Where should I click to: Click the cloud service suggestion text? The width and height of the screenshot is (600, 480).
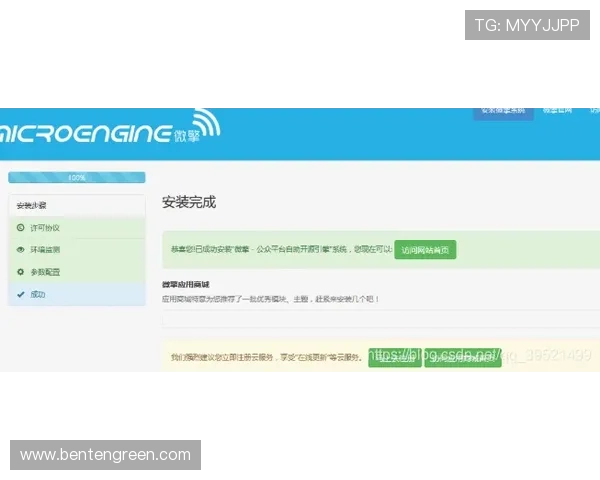266,358
